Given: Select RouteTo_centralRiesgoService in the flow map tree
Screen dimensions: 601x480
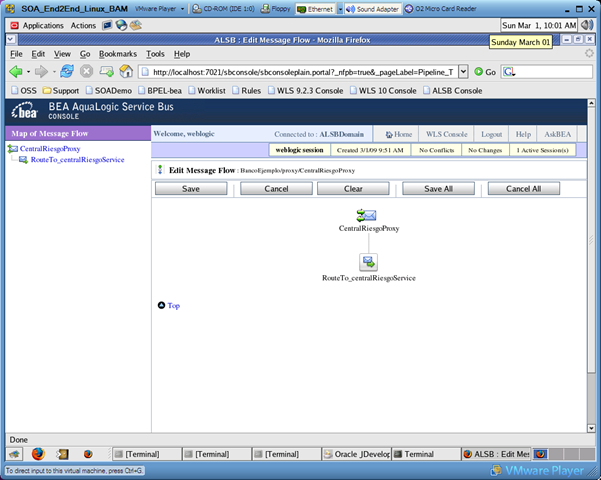Looking at the screenshot, I should point(77,160).
